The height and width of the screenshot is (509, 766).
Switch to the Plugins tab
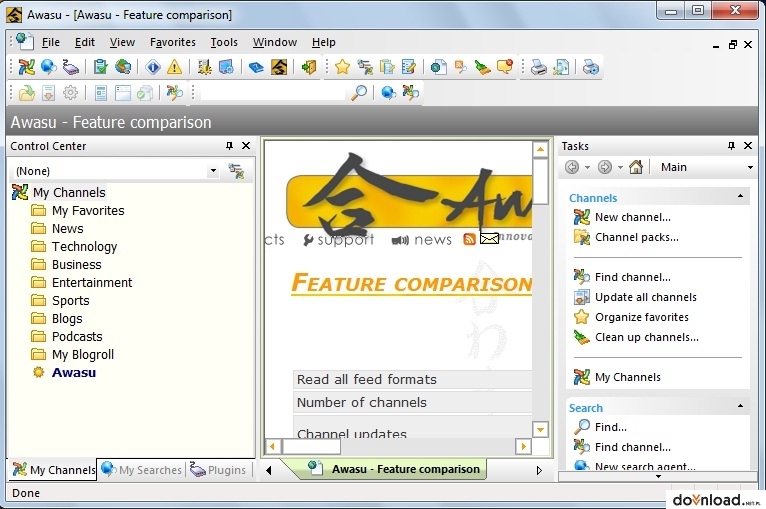point(218,469)
